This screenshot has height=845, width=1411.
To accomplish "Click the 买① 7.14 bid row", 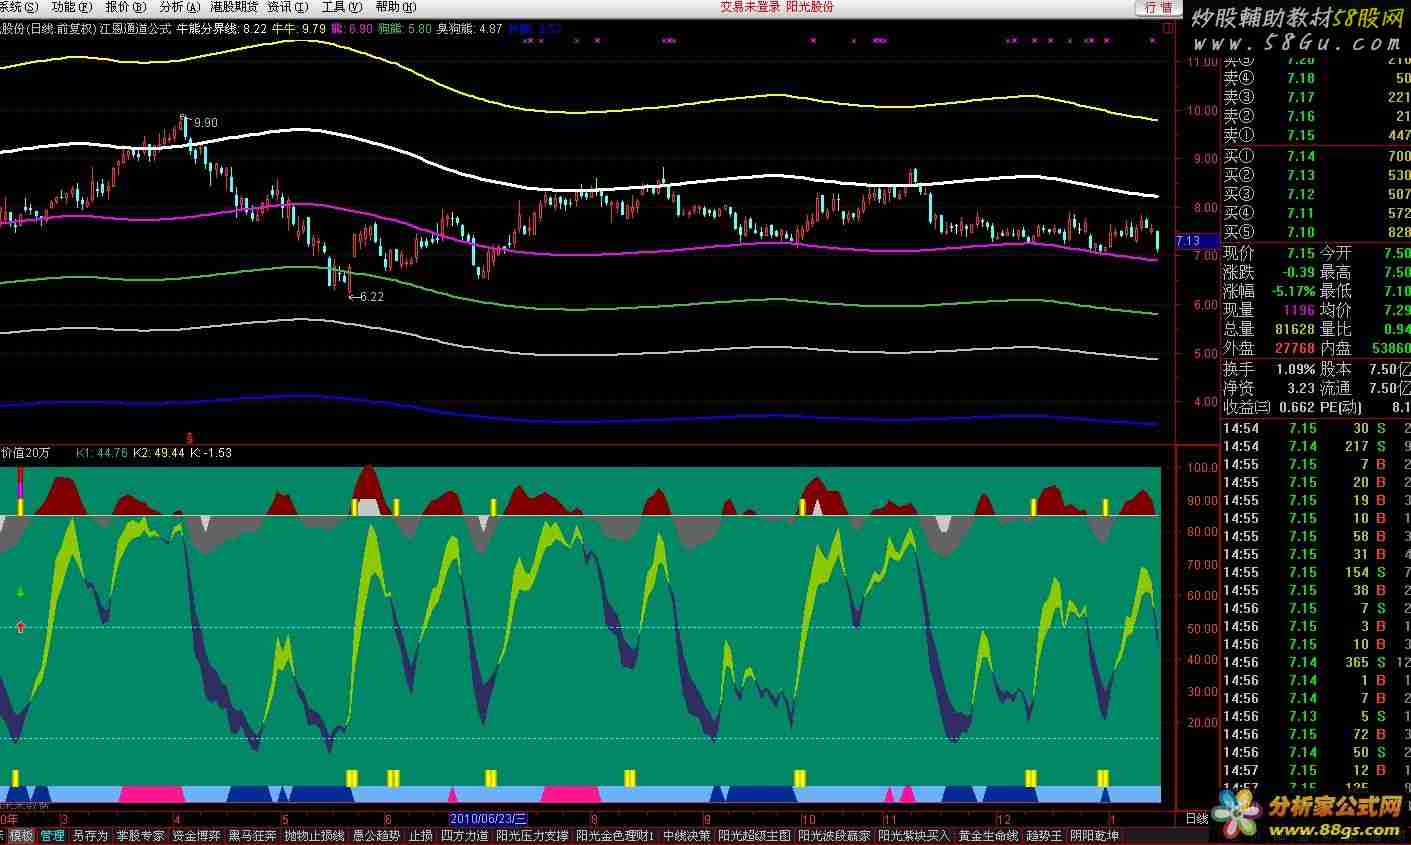I will click(x=1317, y=156).
